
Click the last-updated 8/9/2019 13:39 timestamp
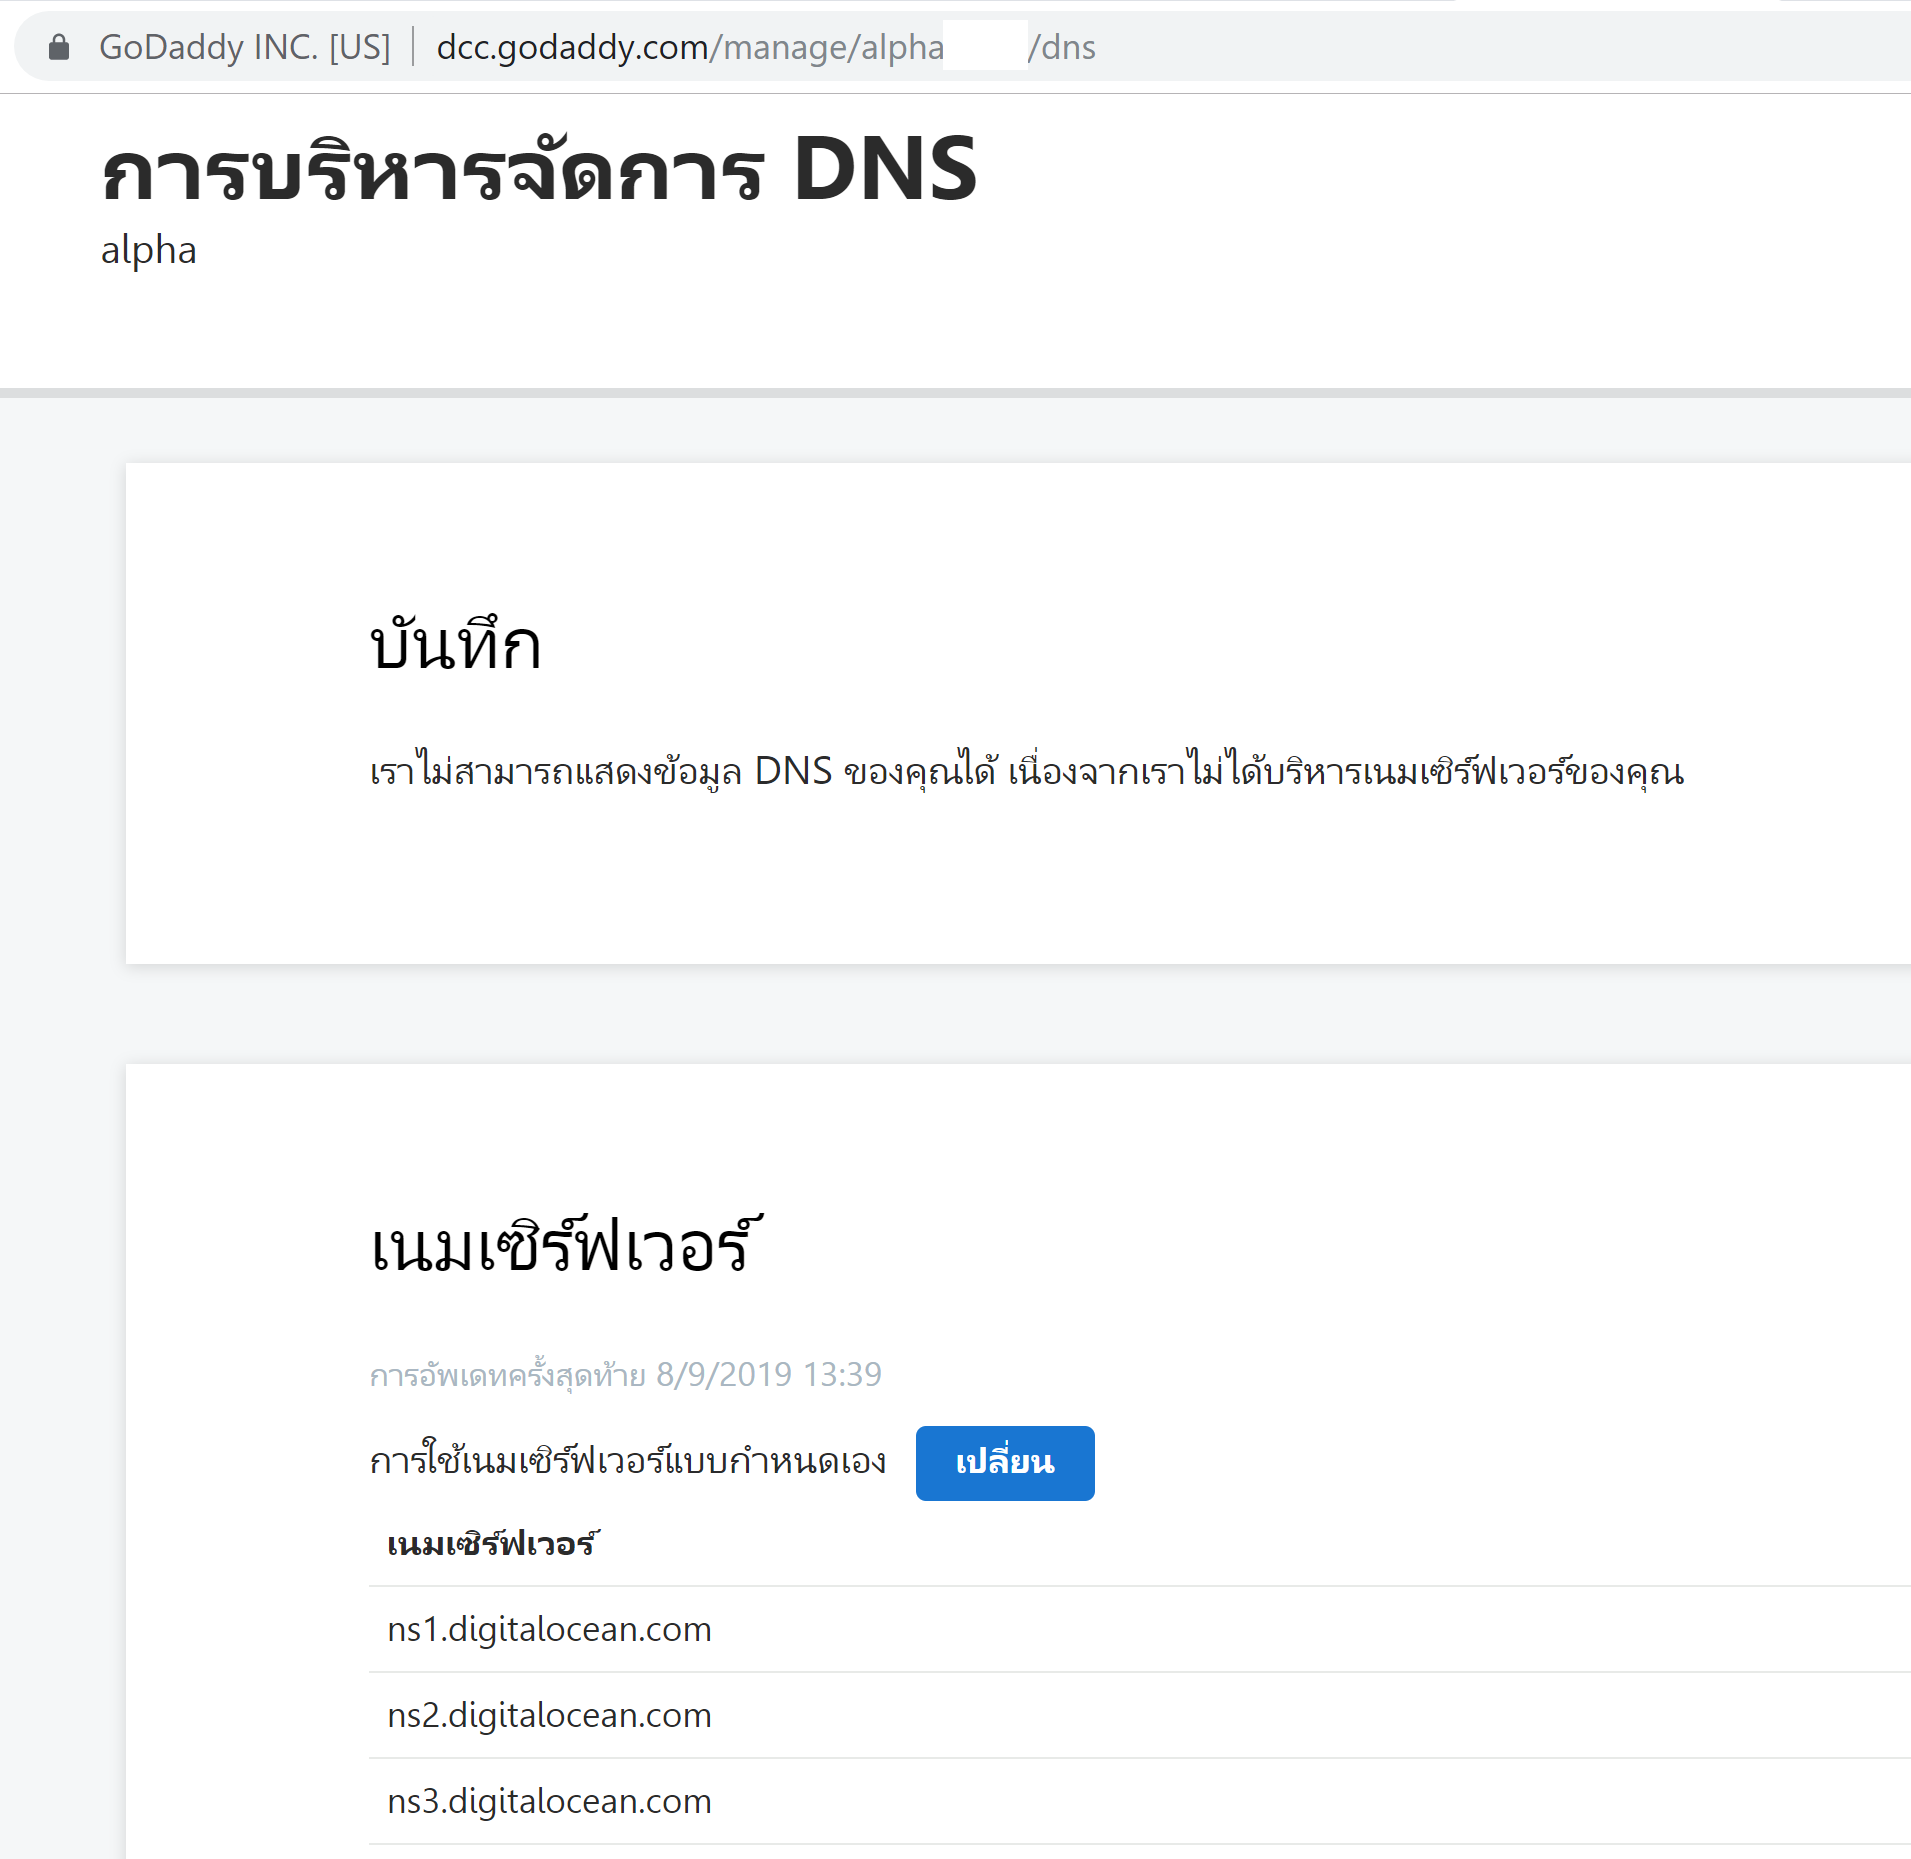768,1374
